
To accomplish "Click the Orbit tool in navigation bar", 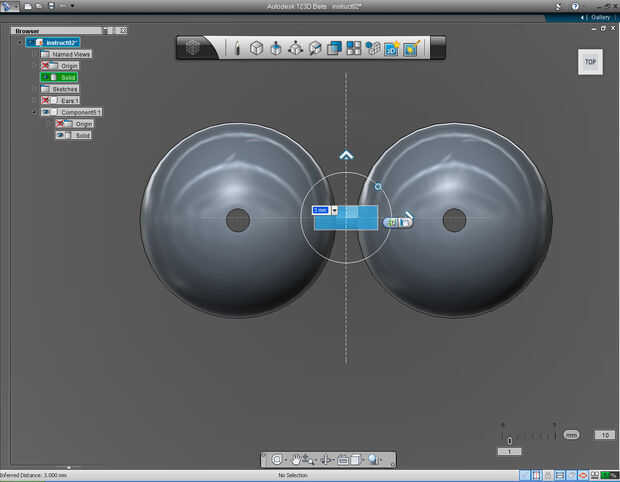I will [277, 459].
